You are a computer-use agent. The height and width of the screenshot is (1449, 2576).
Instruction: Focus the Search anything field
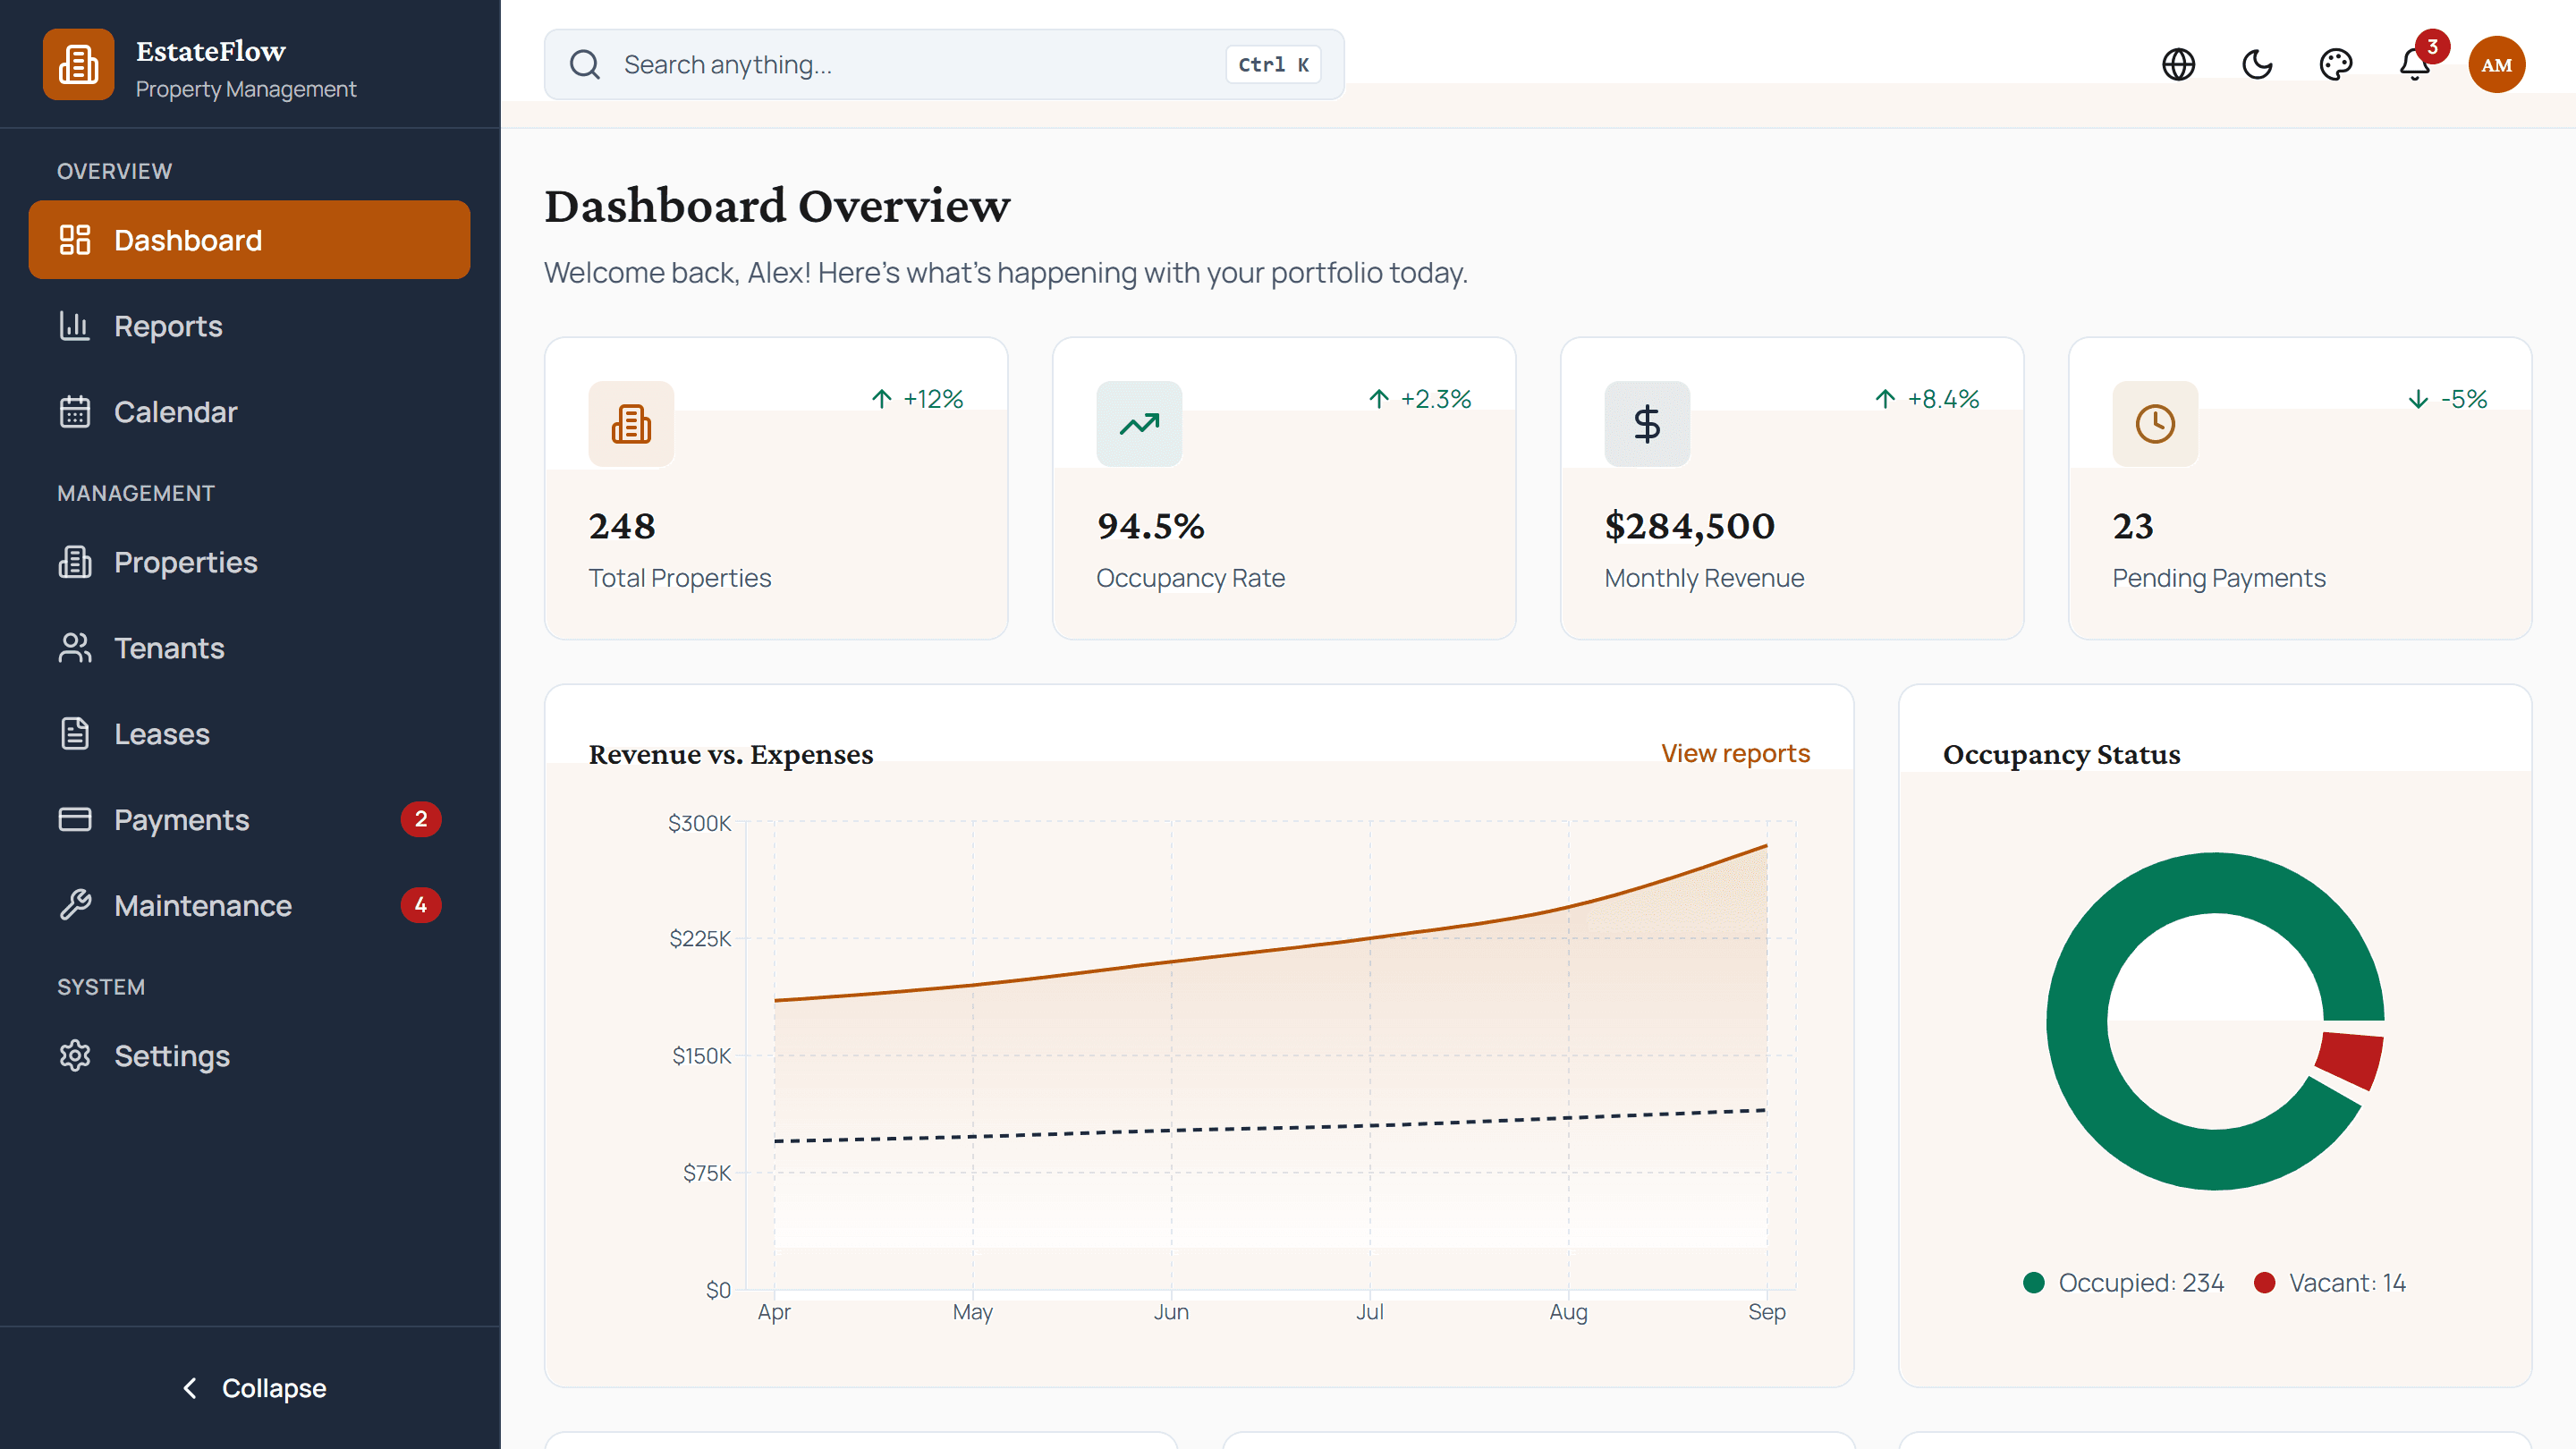[x=944, y=64]
